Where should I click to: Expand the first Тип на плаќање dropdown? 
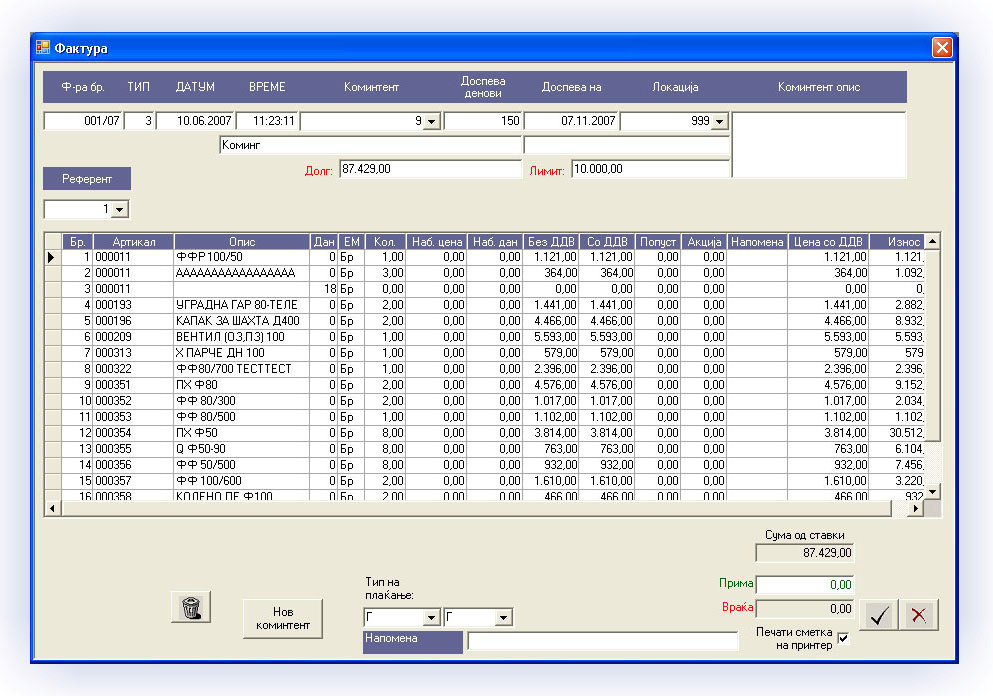tap(431, 618)
